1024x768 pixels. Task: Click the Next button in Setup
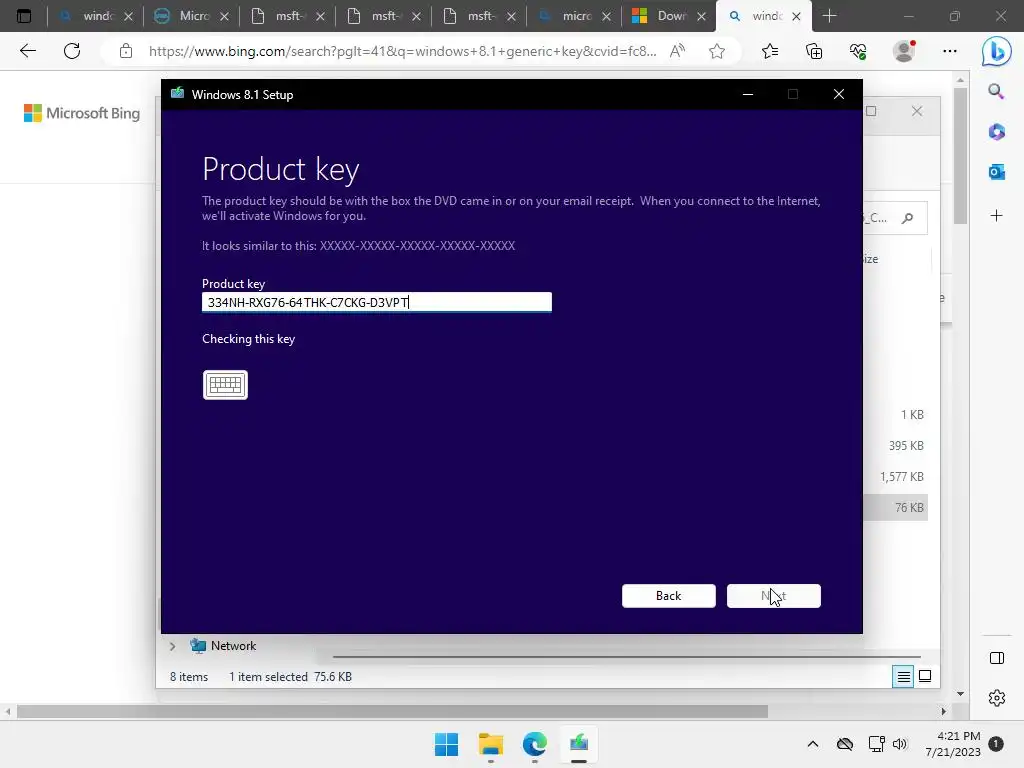774,596
